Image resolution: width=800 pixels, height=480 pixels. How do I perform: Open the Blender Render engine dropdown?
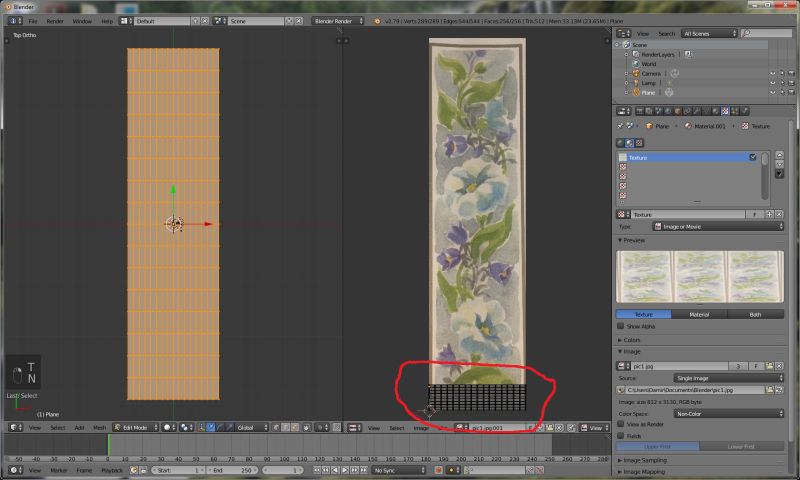[x=338, y=21]
